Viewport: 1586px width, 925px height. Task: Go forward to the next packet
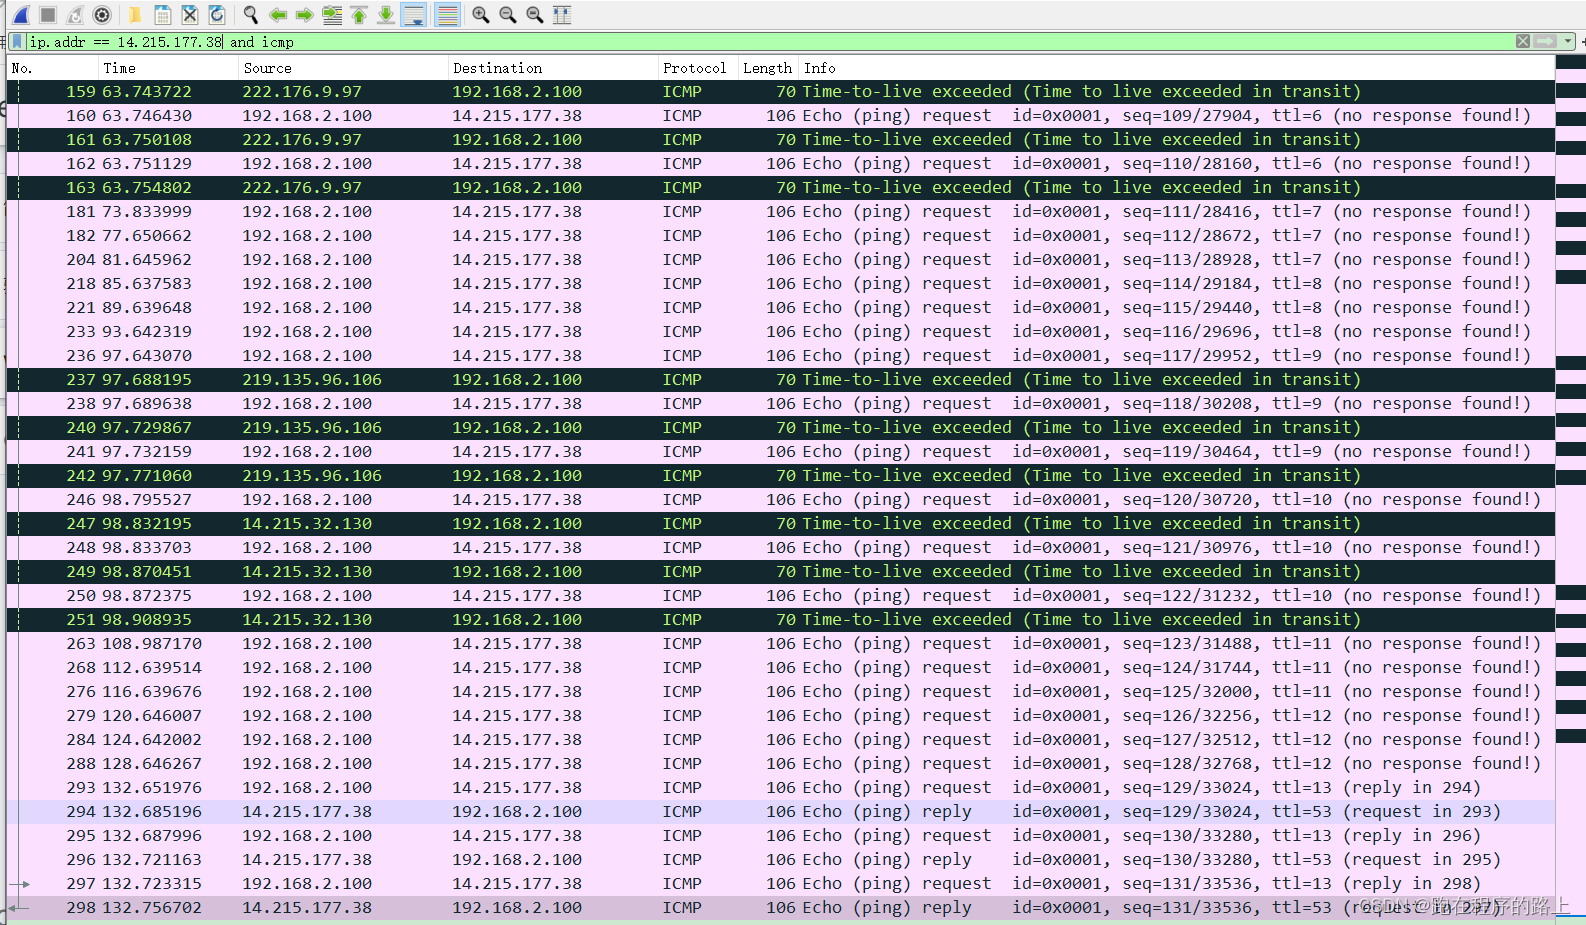(305, 15)
